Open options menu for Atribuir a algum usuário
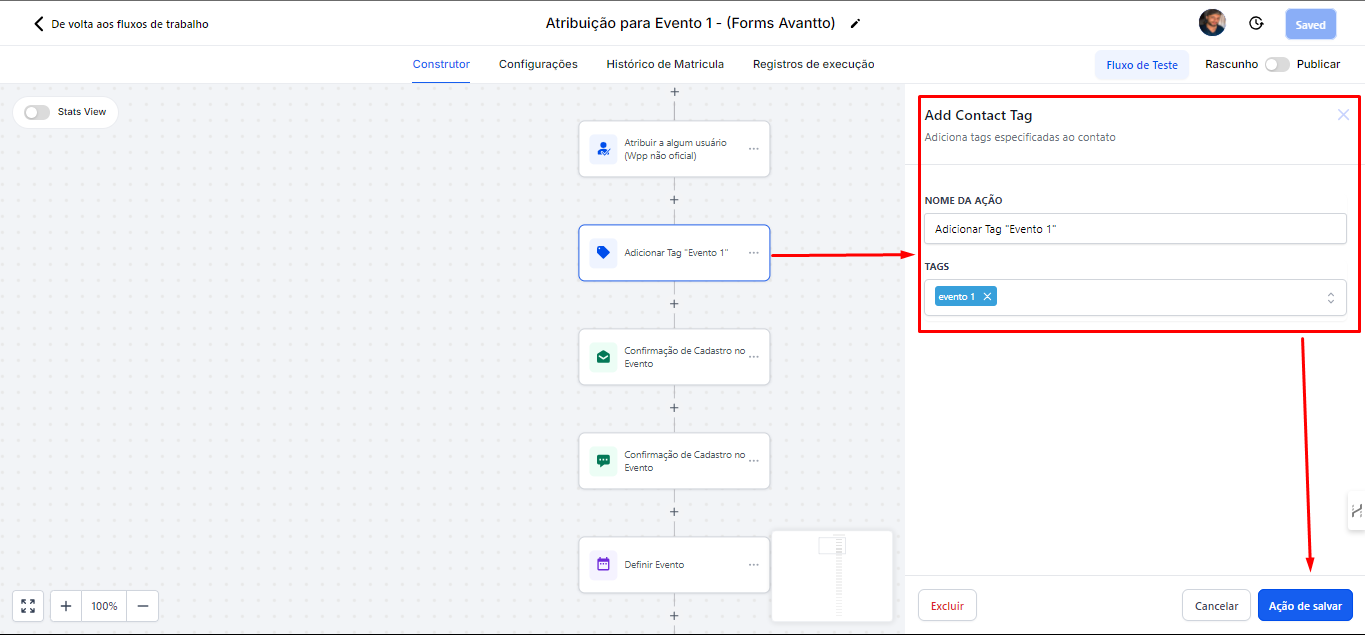Image resolution: width=1365 pixels, height=635 pixels. pyautogui.click(x=753, y=149)
